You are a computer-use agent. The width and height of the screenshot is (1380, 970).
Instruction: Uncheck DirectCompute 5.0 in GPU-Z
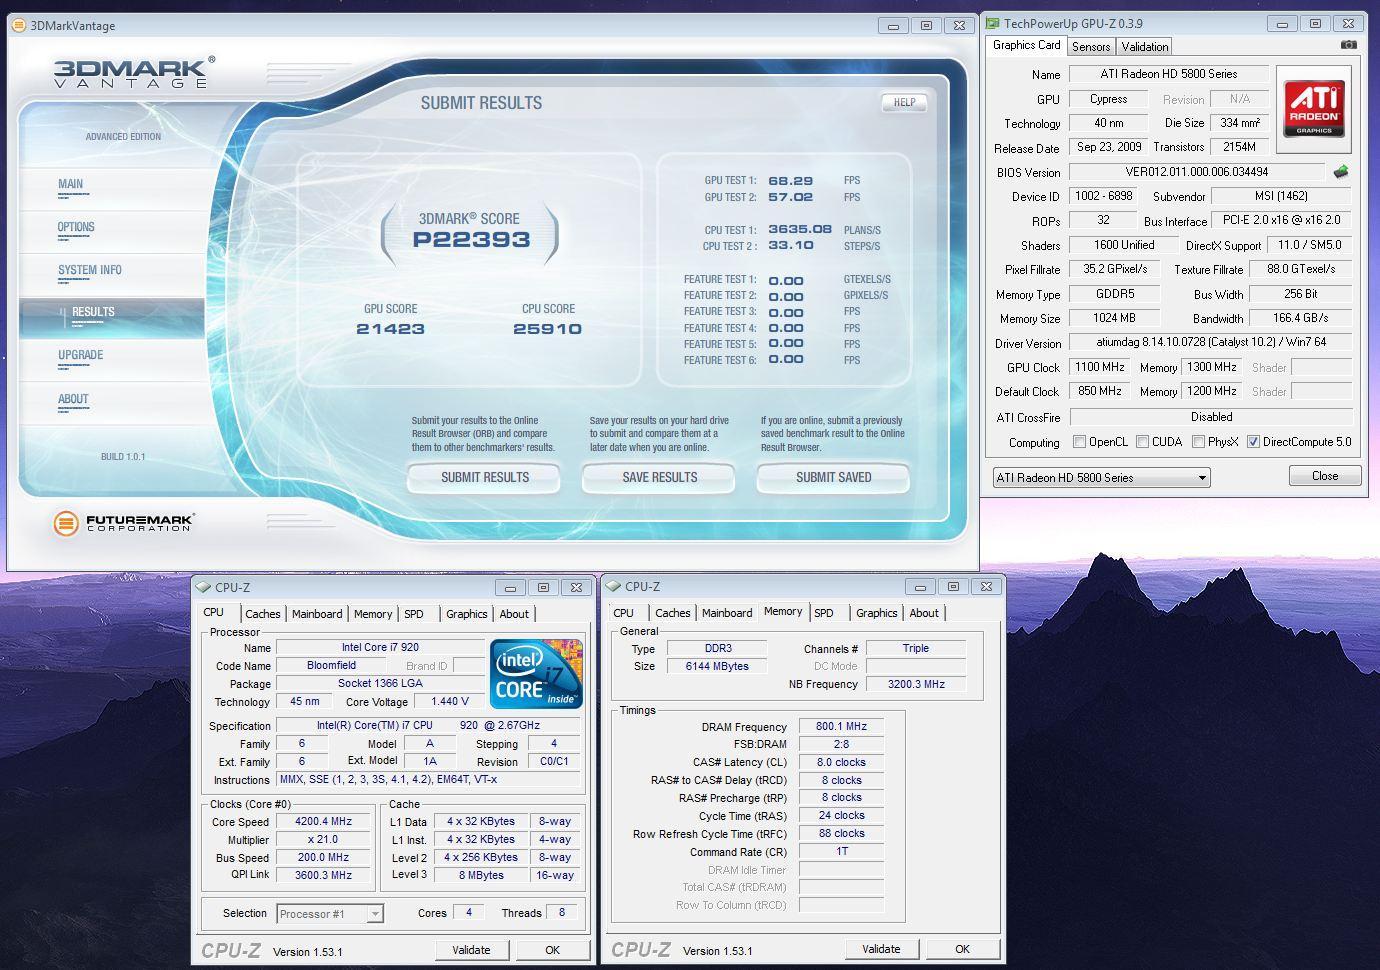click(1253, 442)
